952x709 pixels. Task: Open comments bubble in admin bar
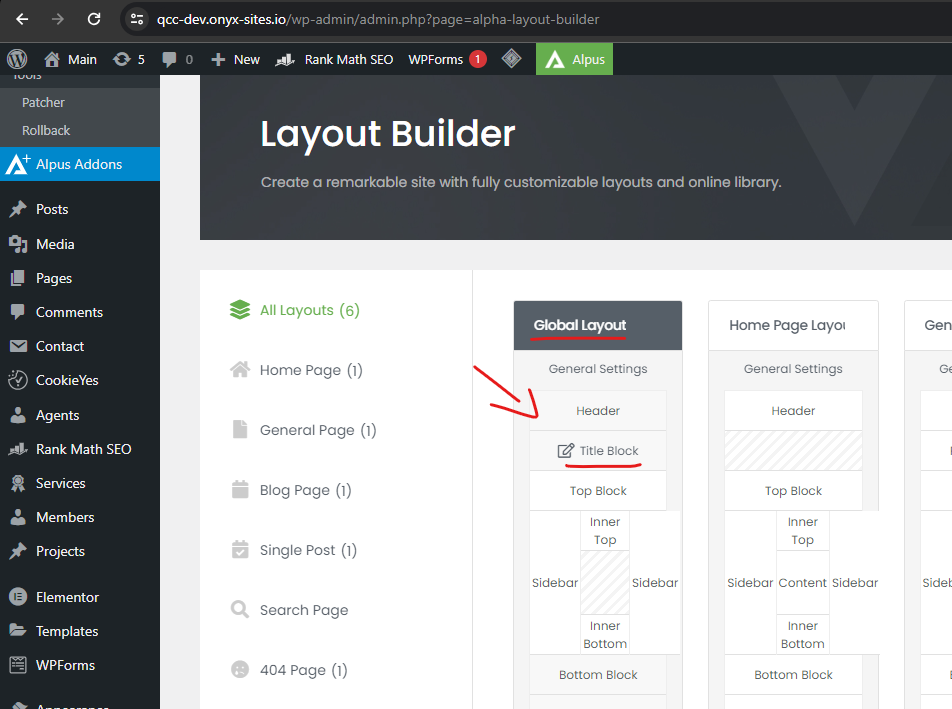(177, 59)
